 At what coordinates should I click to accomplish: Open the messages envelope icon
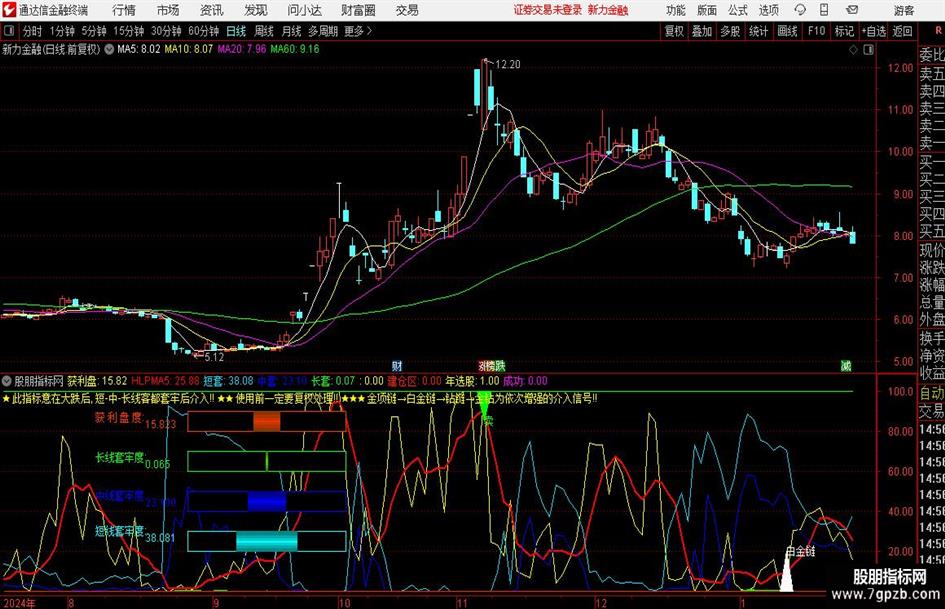[x=852, y=10]
